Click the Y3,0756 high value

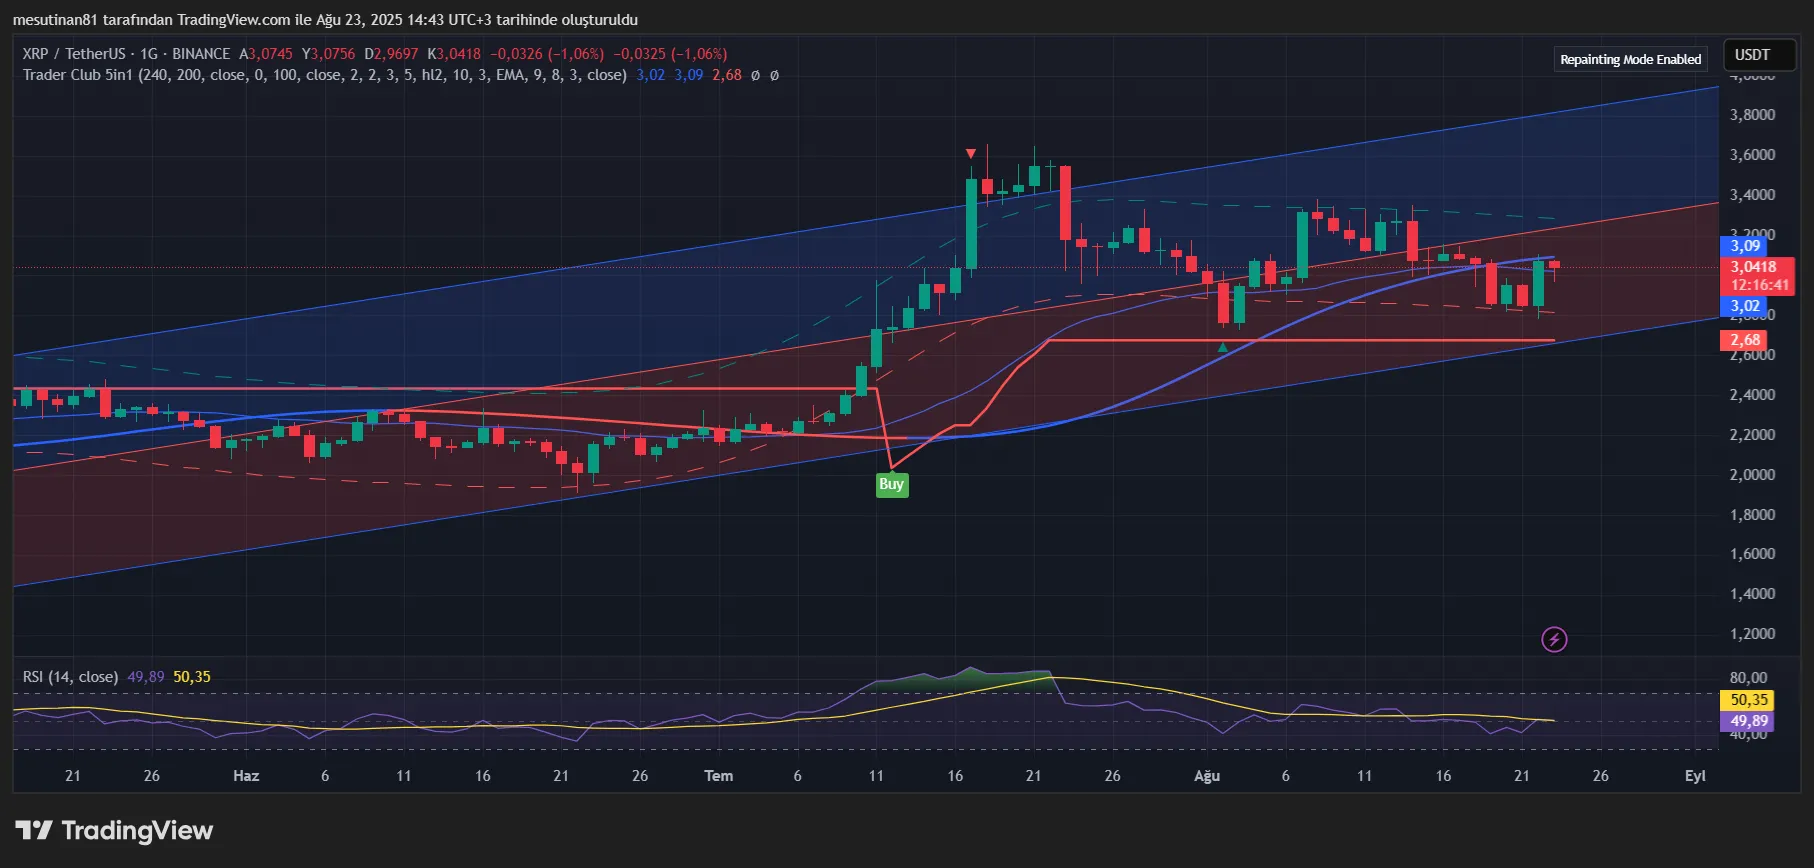pos(329,54)
